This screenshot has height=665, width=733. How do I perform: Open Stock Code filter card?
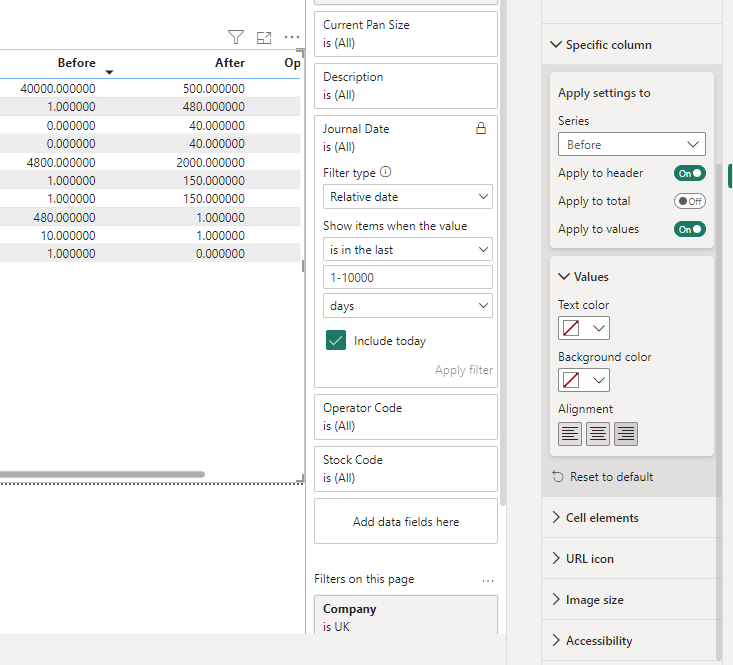406,469
